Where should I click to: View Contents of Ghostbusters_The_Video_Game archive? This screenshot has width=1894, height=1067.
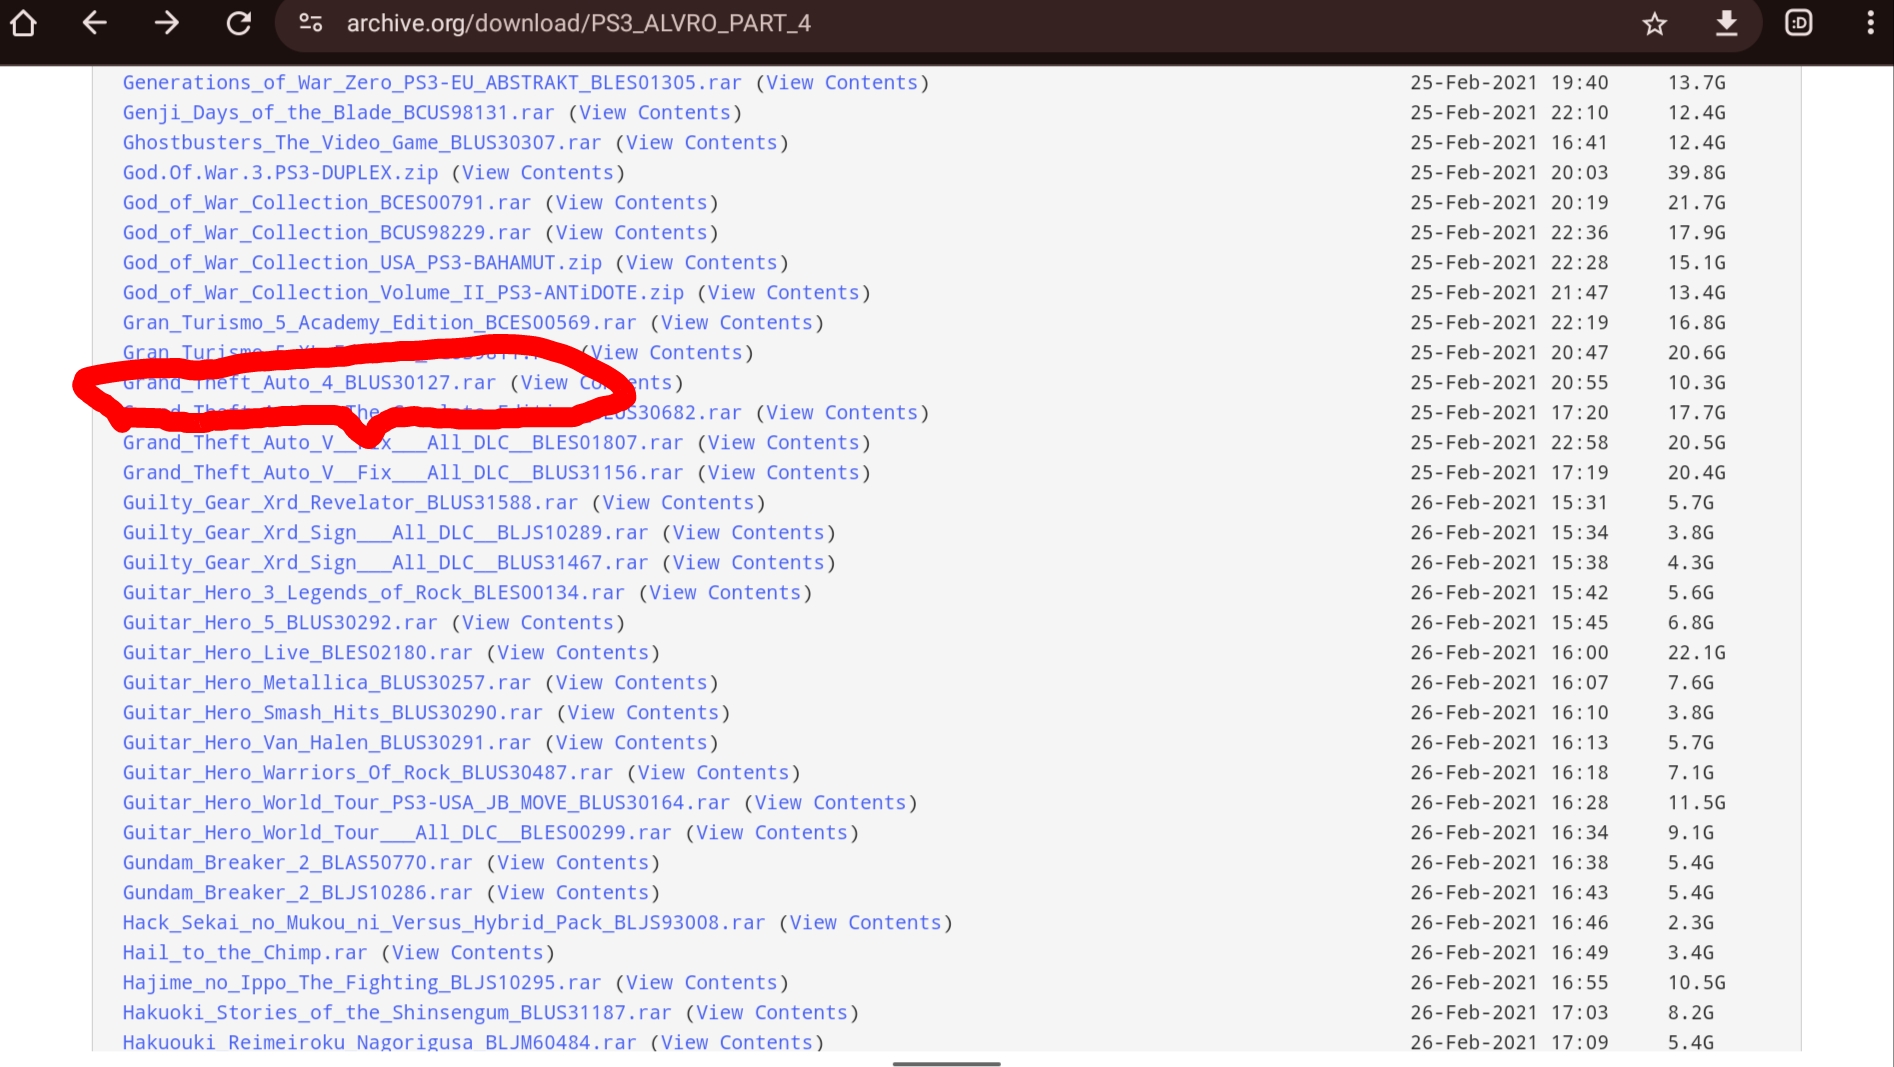(x=702, y=143)
